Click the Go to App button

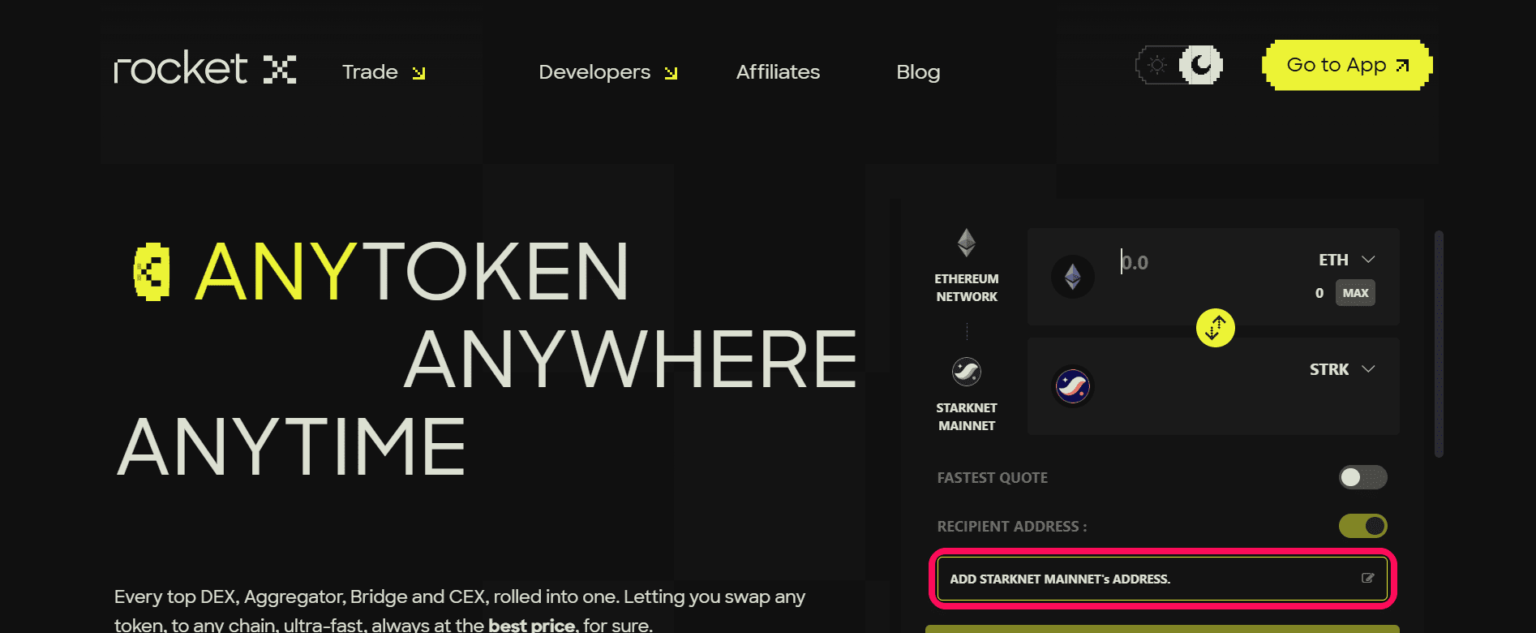pyautogui.click(x=1346, y=64)
